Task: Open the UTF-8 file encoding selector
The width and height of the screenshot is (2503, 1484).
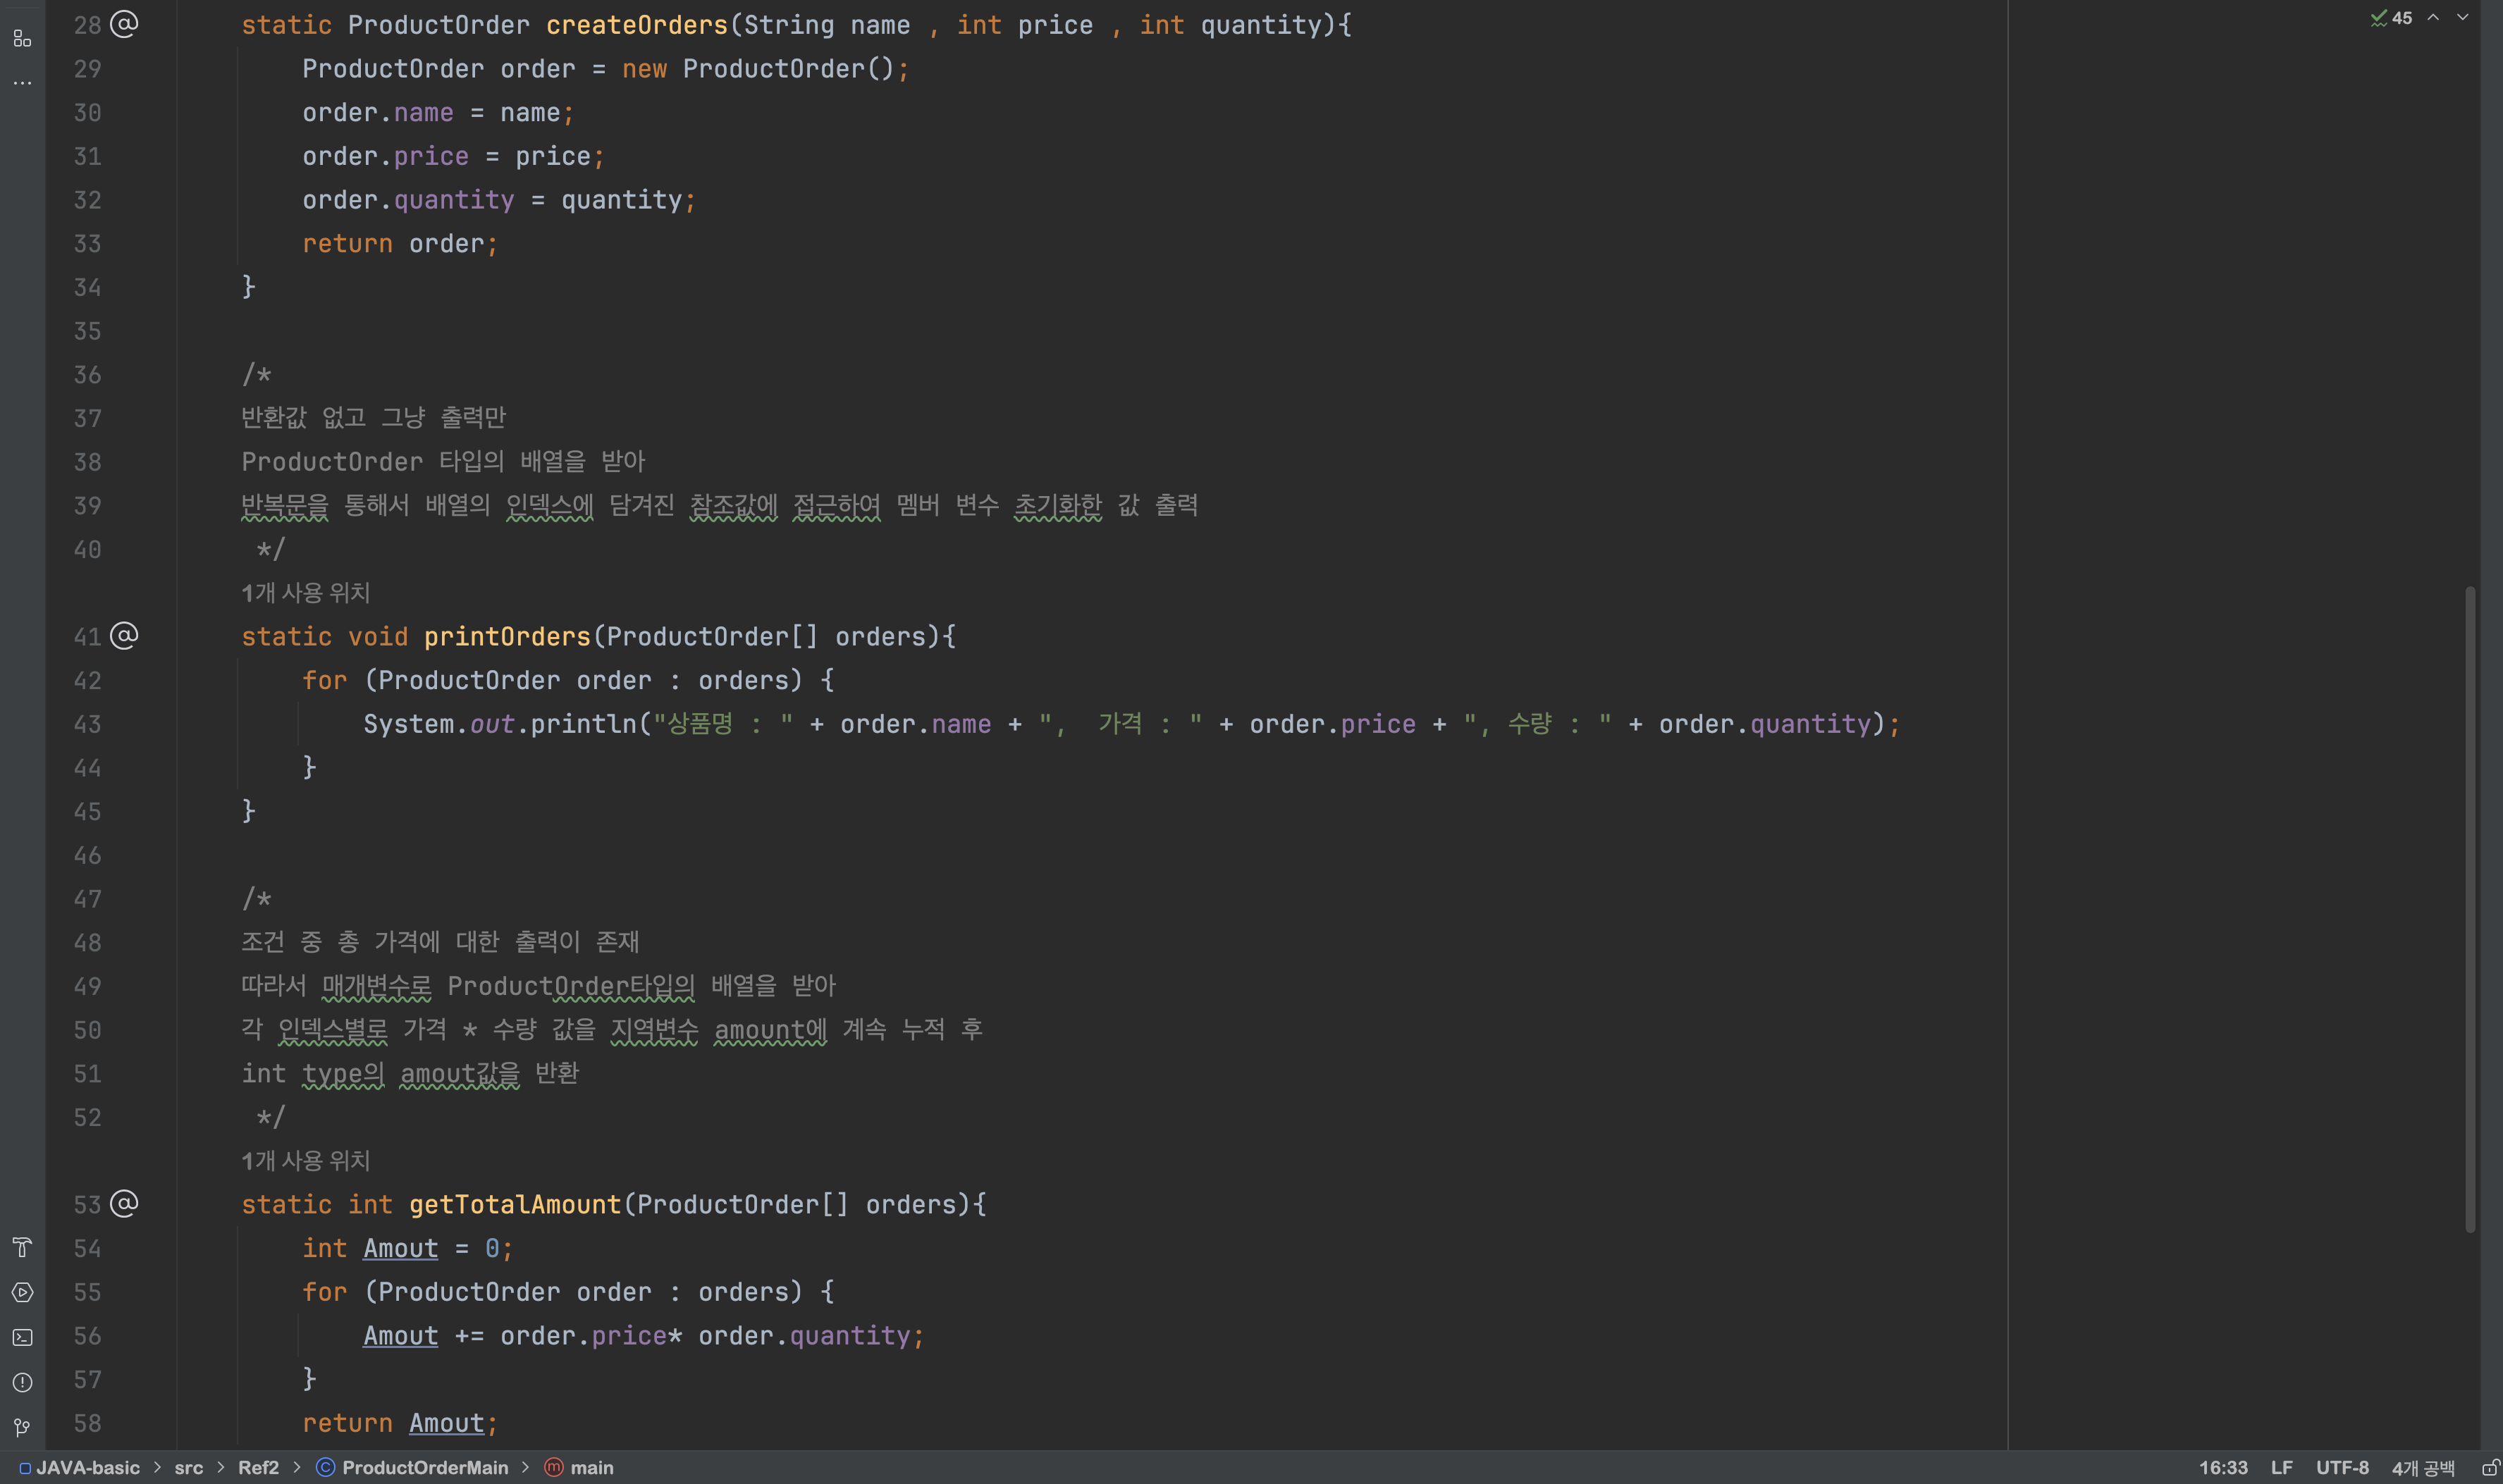Action: pos(2342,1468)
